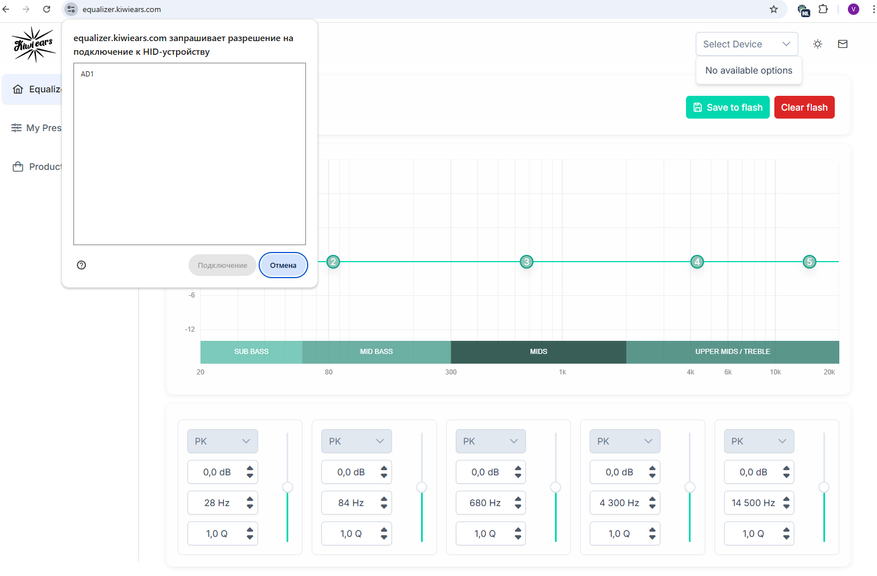The height and width of the screenshot is (576, 877).
Task: Click the 4 300 Hz frequency field
Action: click(x=625, y=503)
